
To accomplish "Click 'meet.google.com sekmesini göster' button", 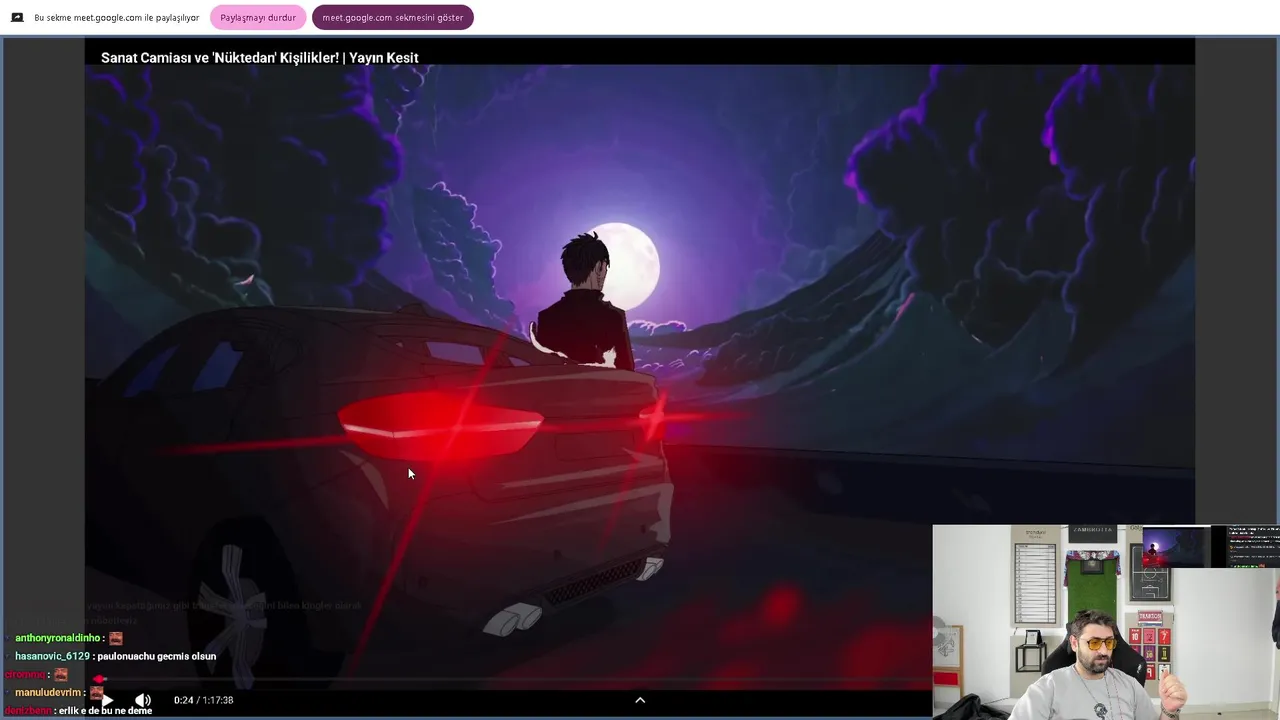I will point(393,17).
